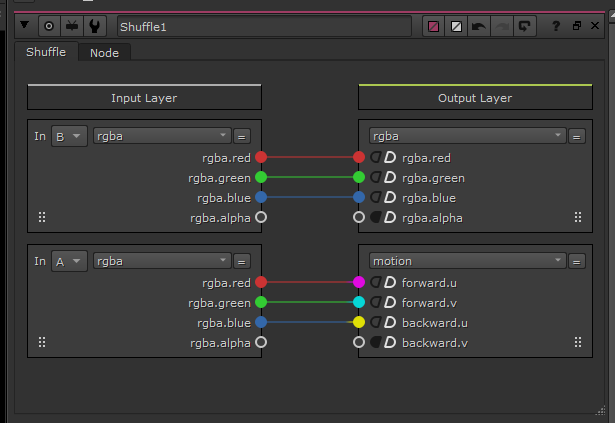Open the motion output layer dropdown
Image resolution: width=615 pixels, height=423 pixels.
click(x=466, y=261)
